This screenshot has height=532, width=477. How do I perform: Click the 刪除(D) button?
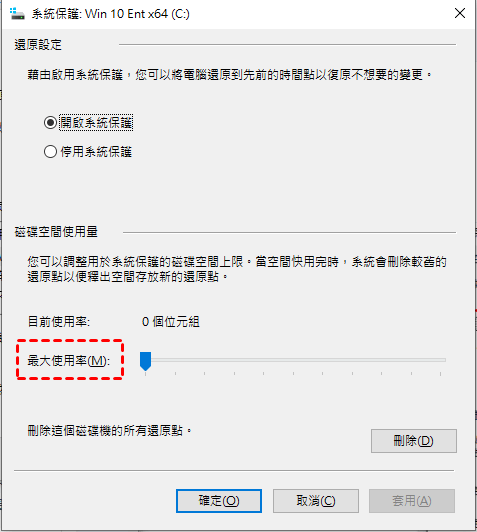coord(414,441)
